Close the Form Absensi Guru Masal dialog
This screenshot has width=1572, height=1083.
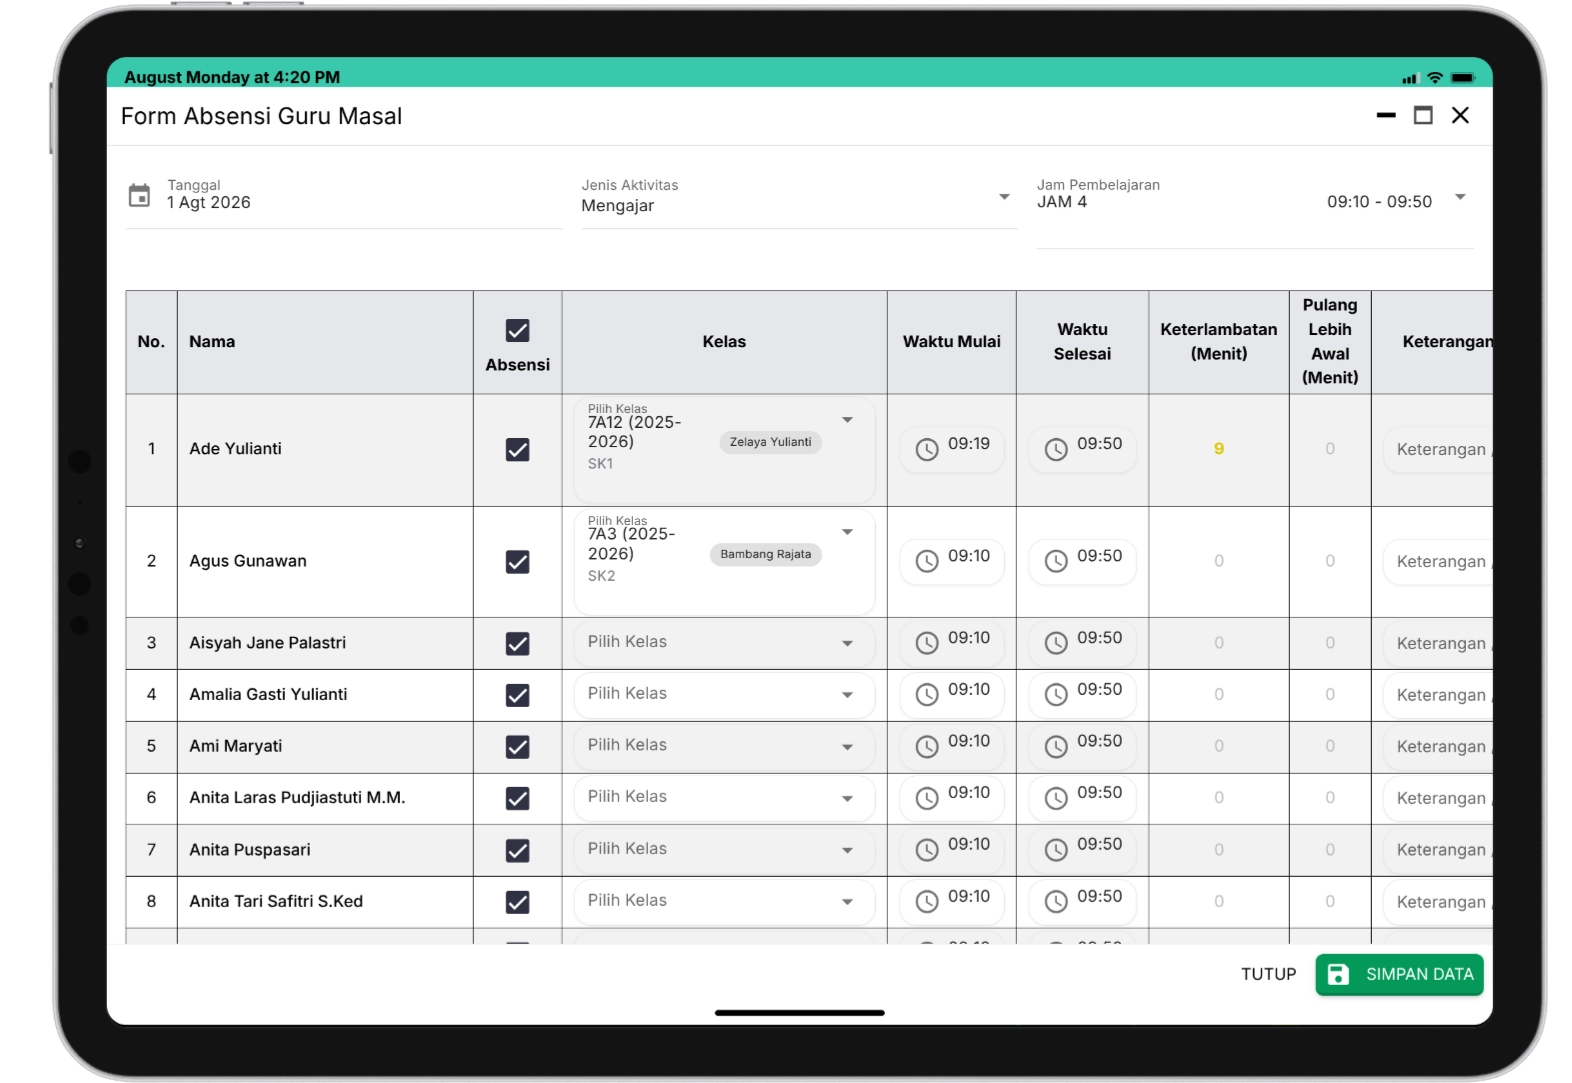(x=1460, y=116)
